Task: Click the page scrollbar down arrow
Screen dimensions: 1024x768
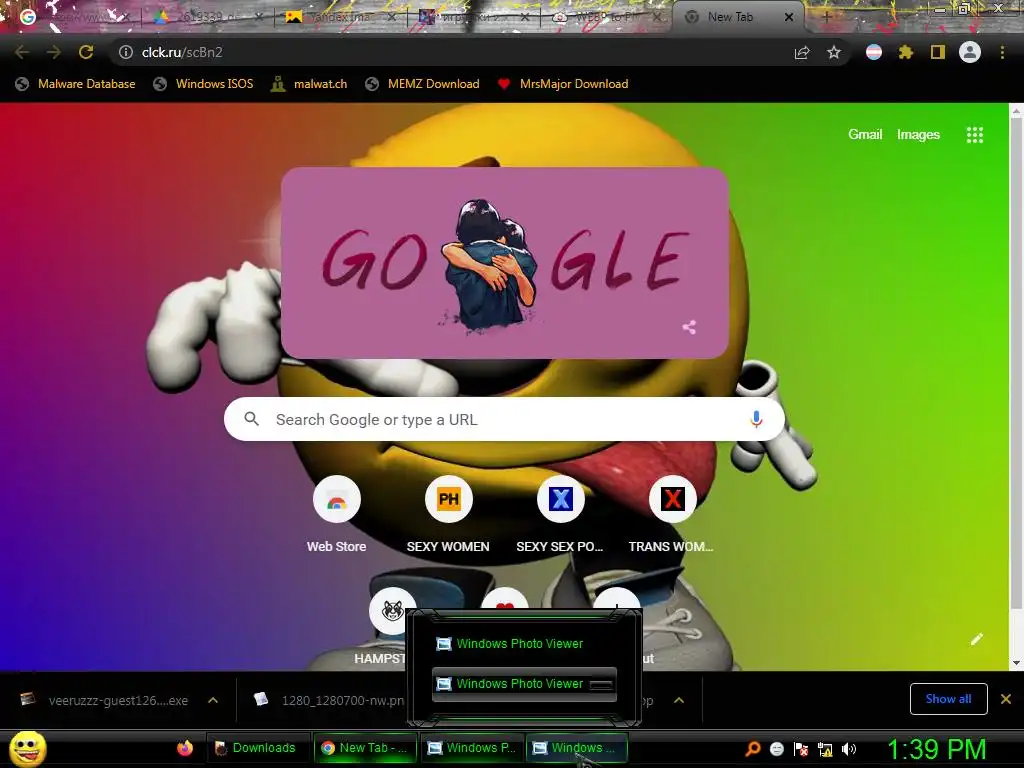Action: tap(1016, 662)
